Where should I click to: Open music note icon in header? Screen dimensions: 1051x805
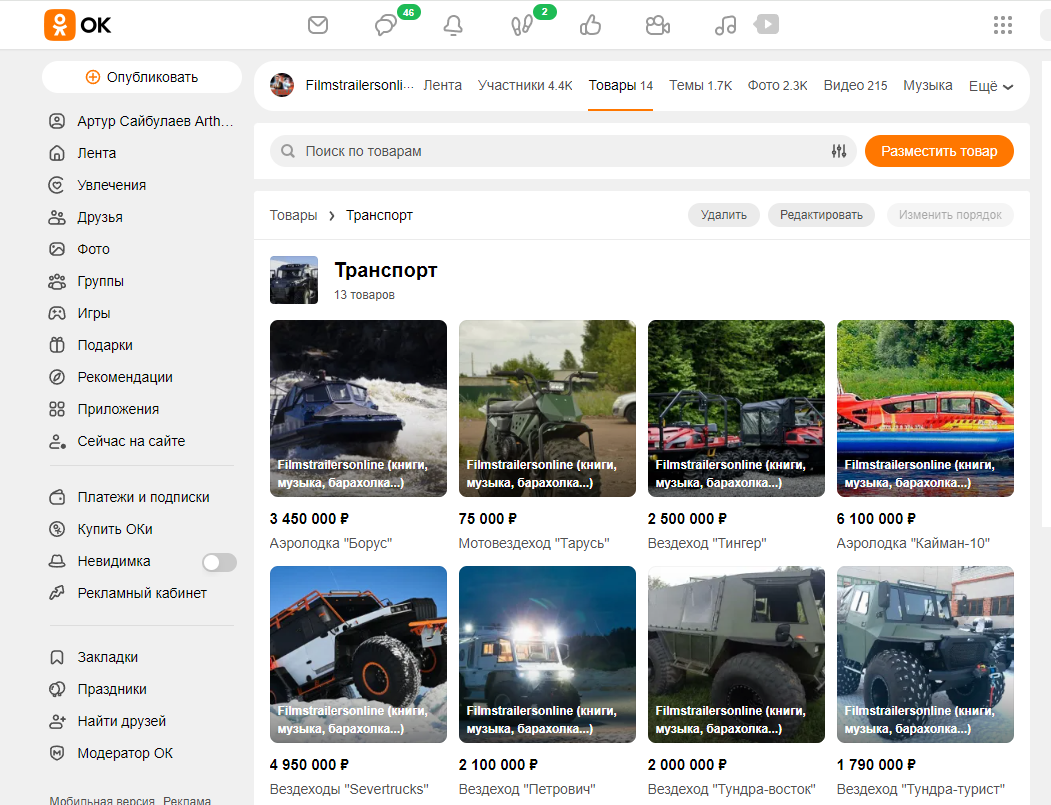pyautogui.click(x=725, y=25)
